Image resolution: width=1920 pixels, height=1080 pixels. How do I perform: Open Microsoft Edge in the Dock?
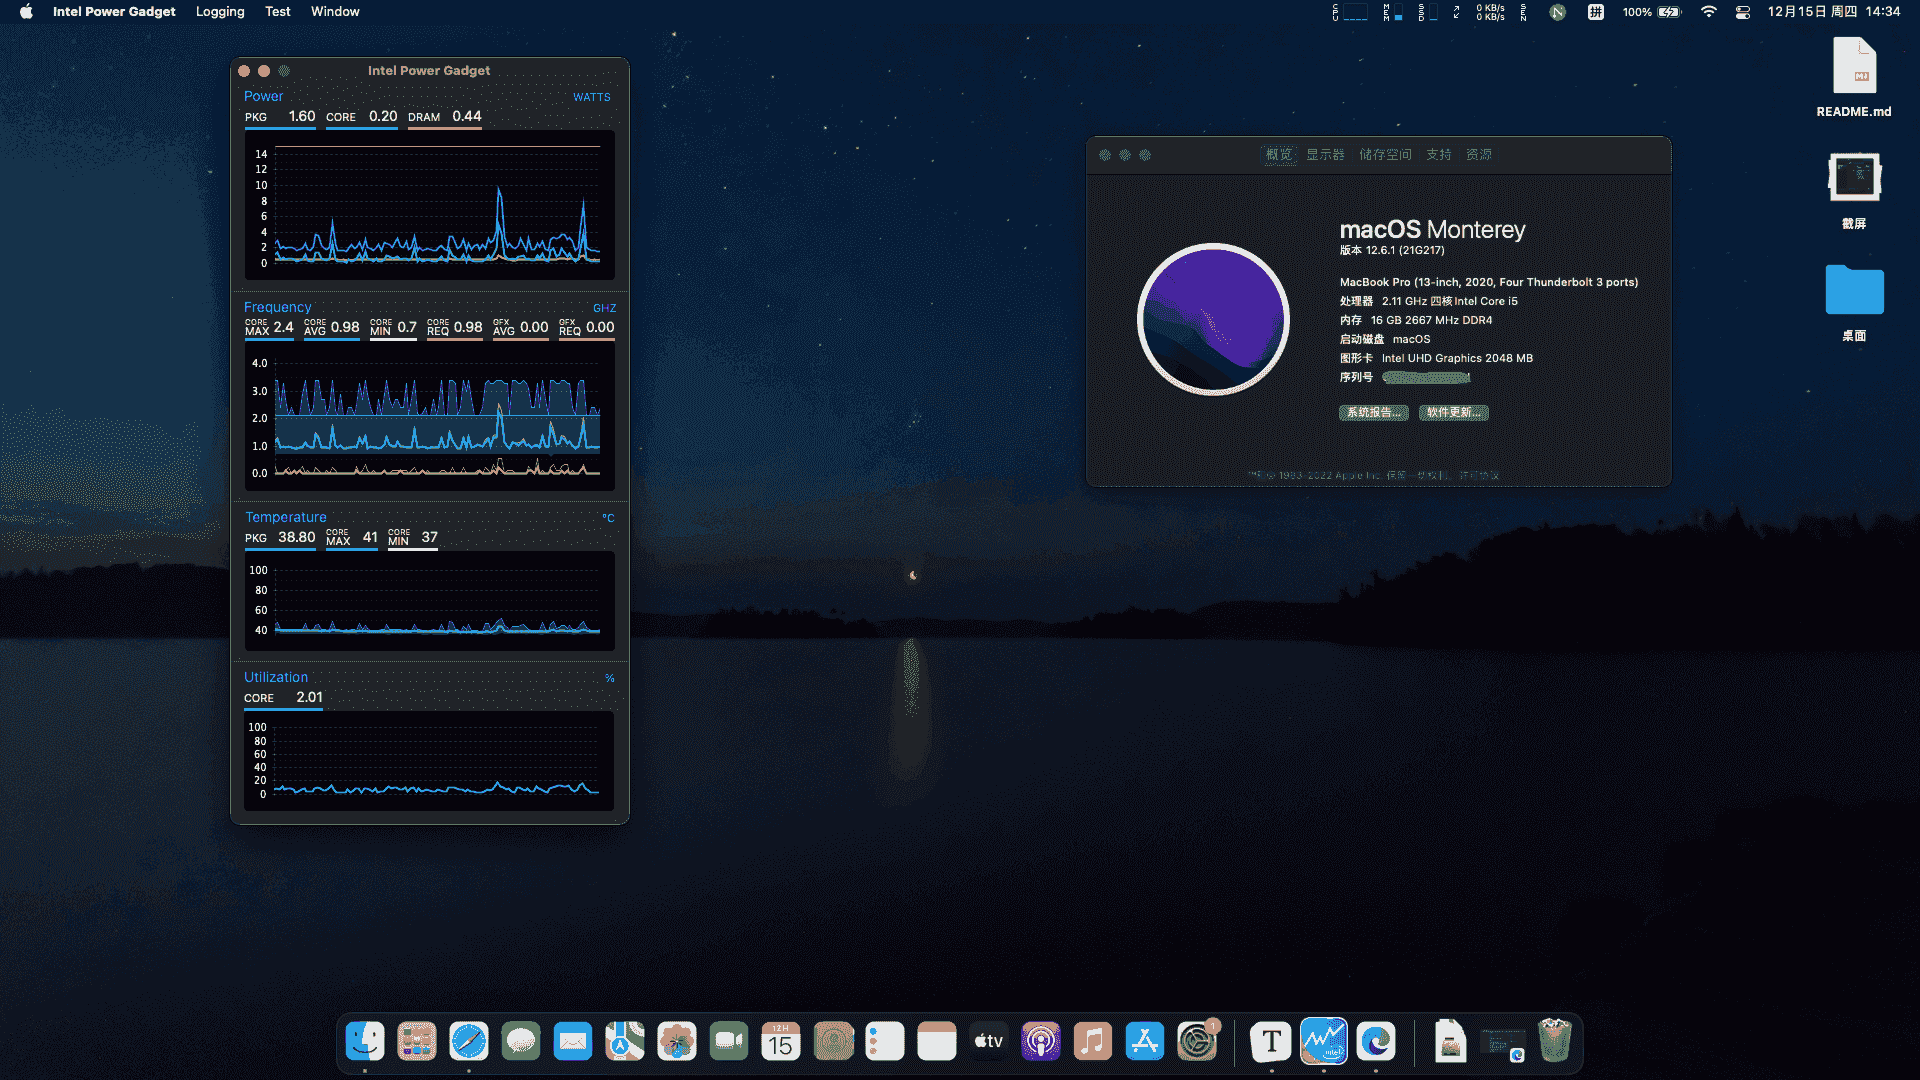coord(1376,1042)
